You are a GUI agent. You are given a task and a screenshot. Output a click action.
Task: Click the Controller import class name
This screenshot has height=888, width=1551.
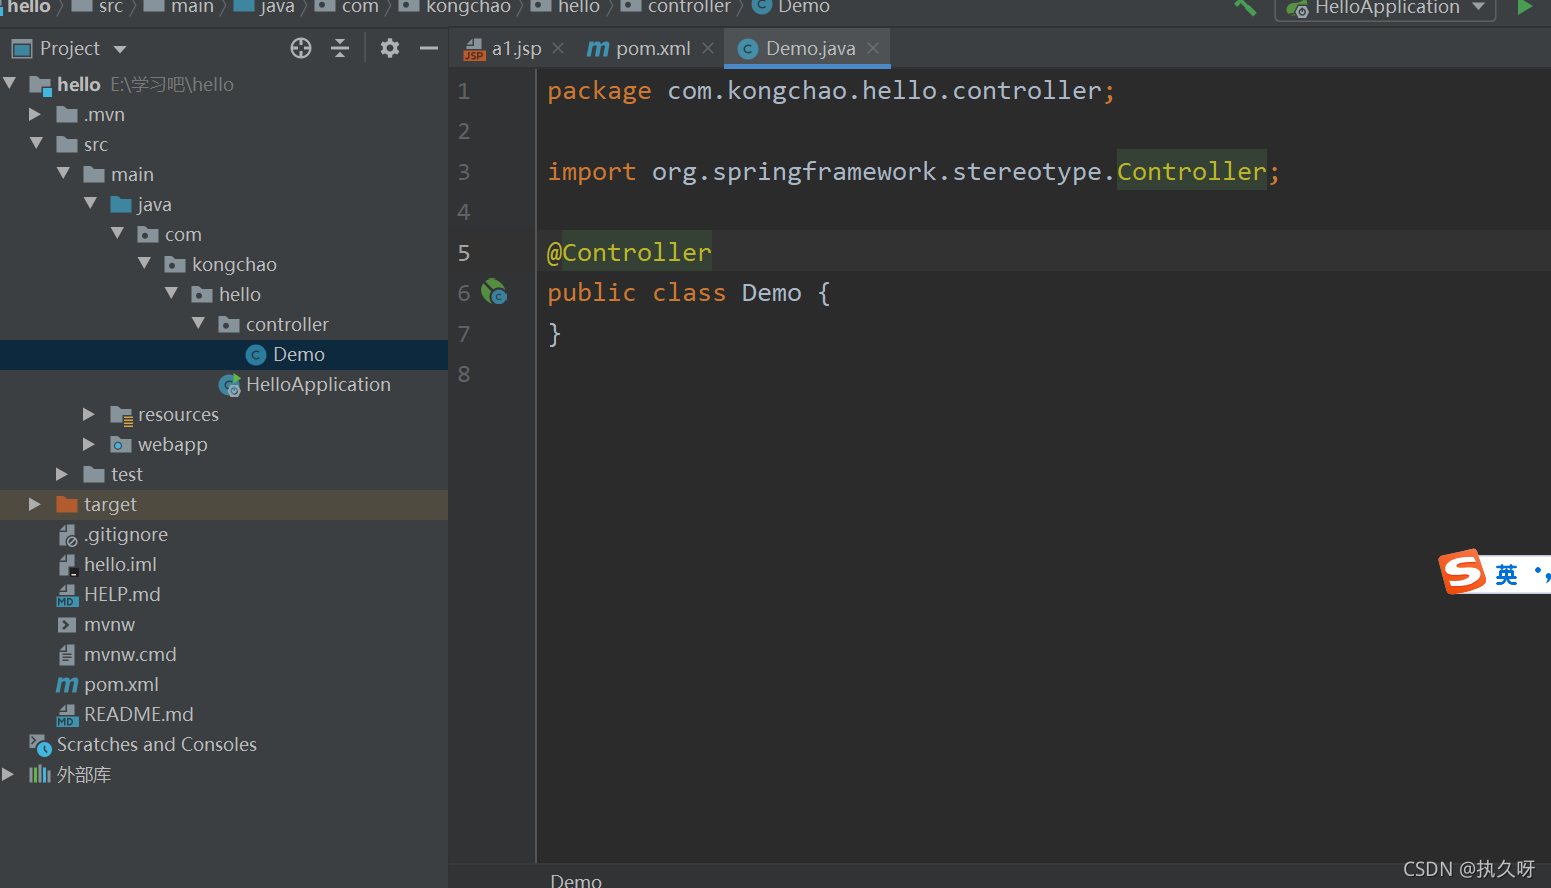[x=1192, y=171]
